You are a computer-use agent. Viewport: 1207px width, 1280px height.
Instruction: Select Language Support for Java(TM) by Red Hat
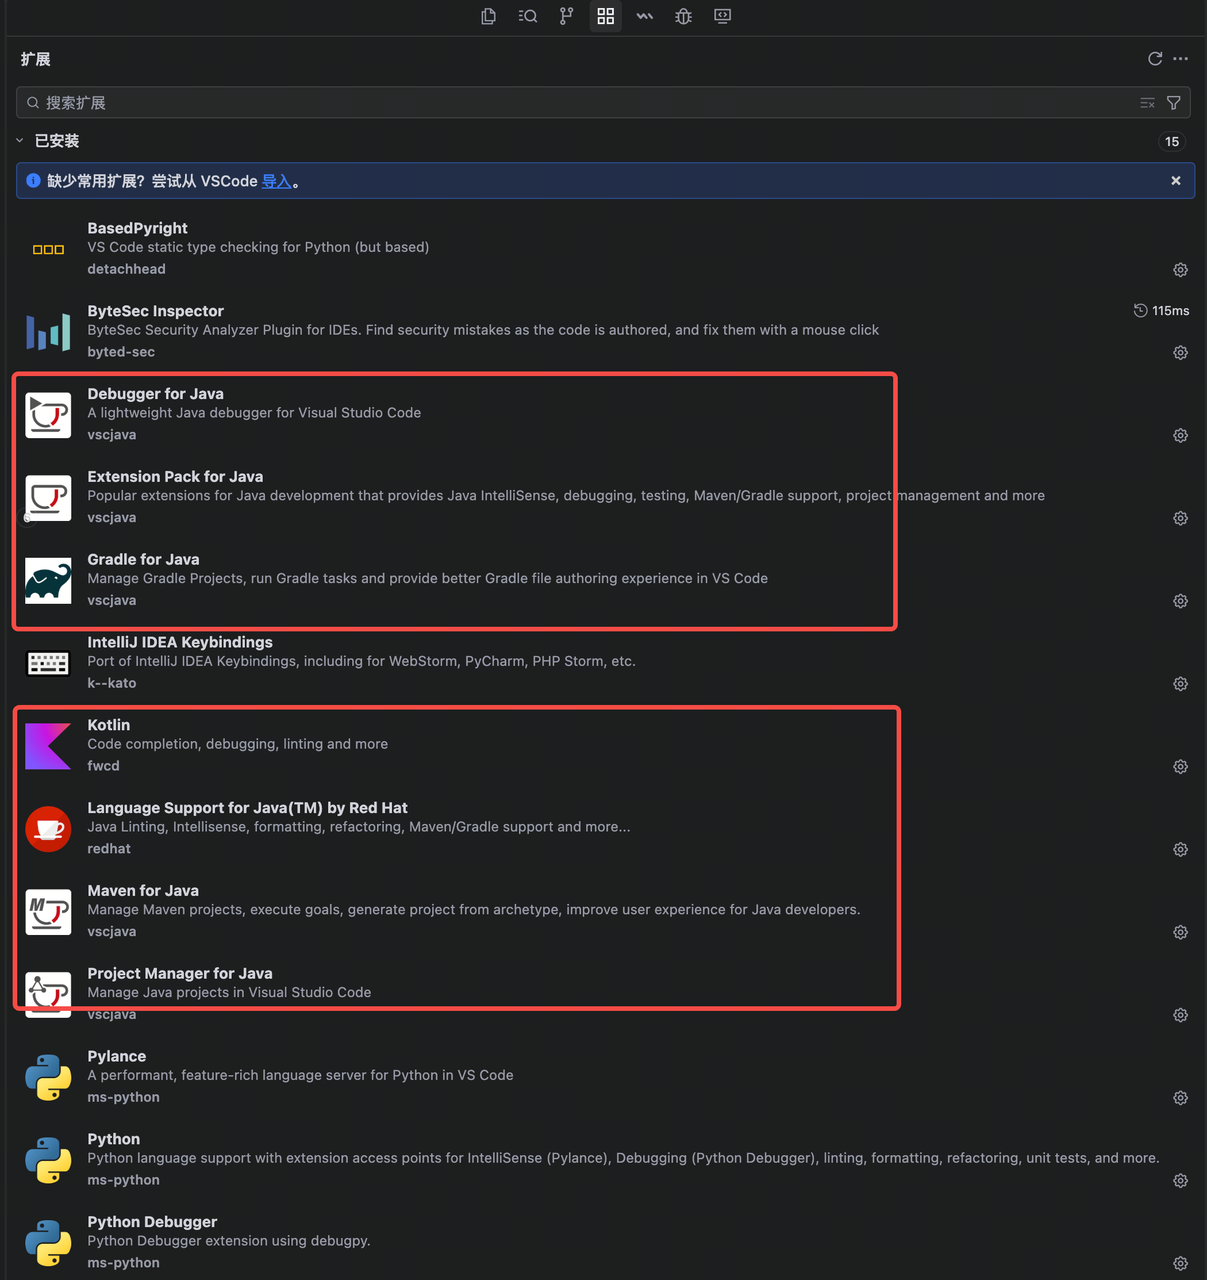(247, 808)
